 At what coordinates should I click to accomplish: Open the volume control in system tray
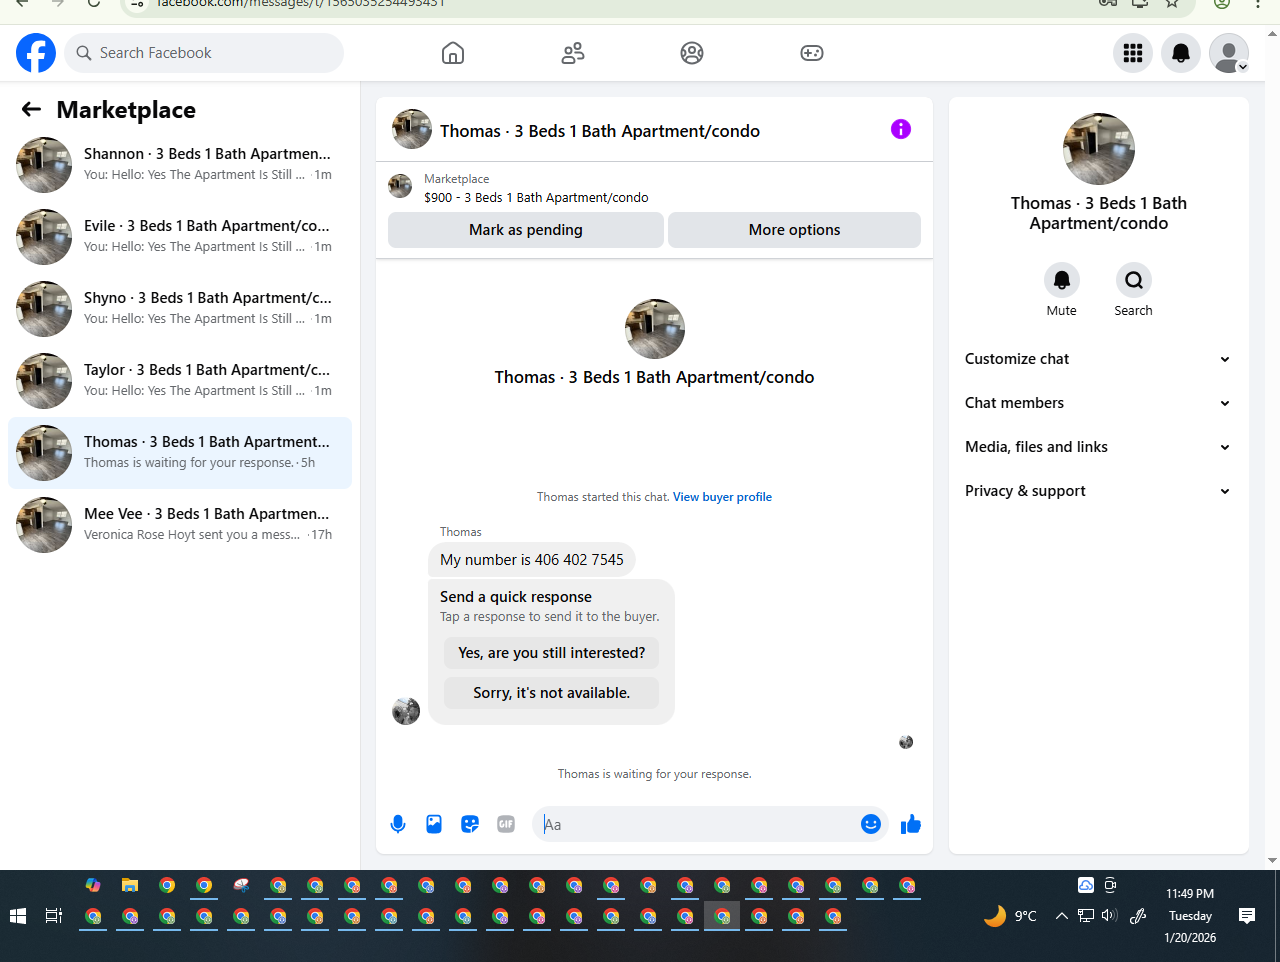pos(1109,916)
